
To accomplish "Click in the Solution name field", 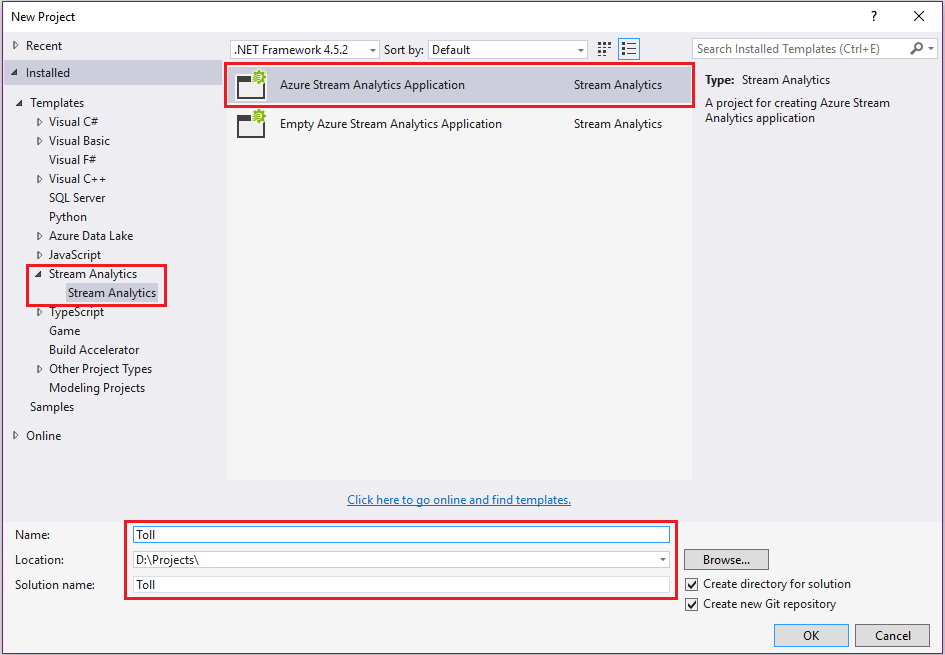I will [x=401, y=584].
